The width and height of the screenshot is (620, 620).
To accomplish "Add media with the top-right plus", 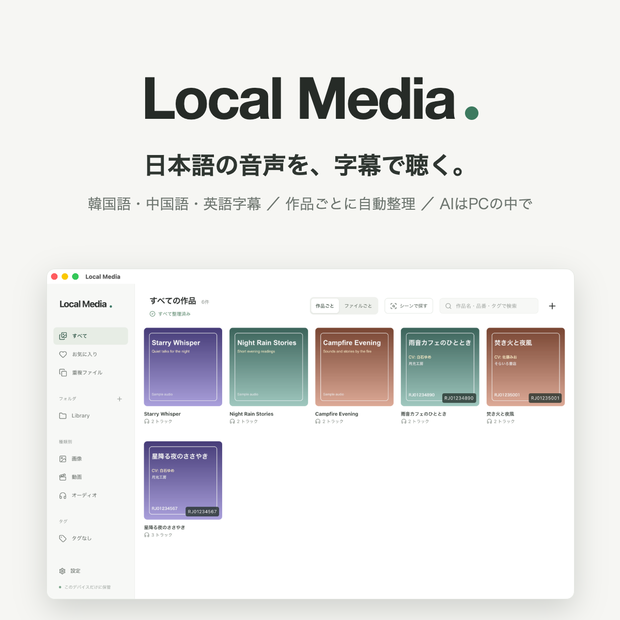I will click(x=552, y=306).
